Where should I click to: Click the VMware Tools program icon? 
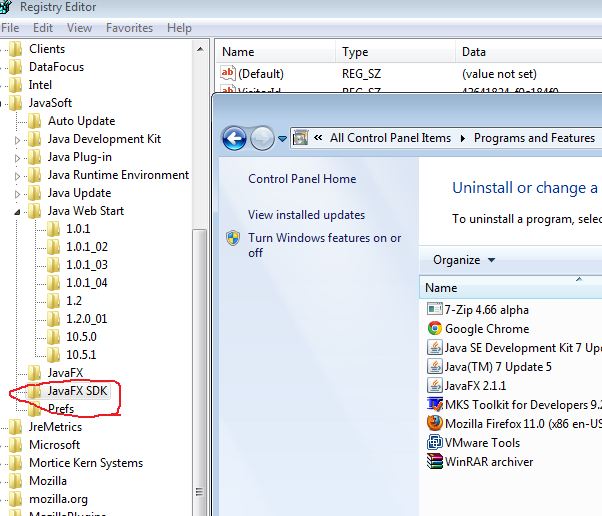434,443
